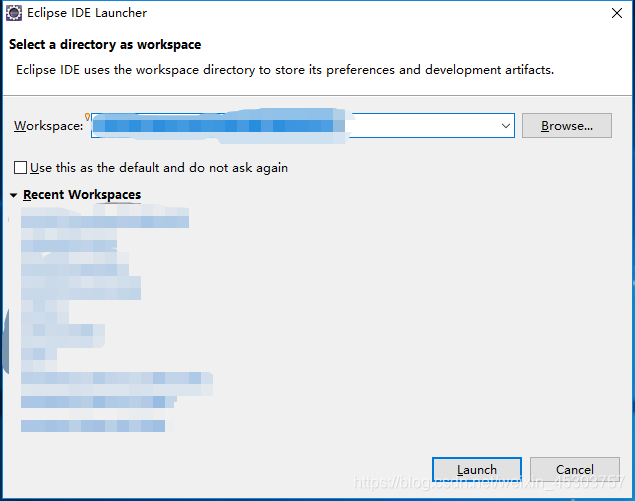Collapse the Recent Workspaces section
This screenshot has height=501, width=635.
[13, 196]
